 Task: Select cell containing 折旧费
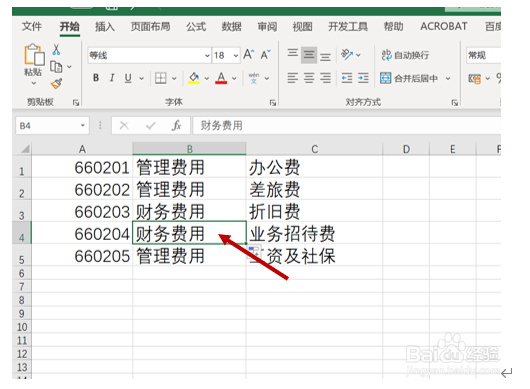point(314,211)
